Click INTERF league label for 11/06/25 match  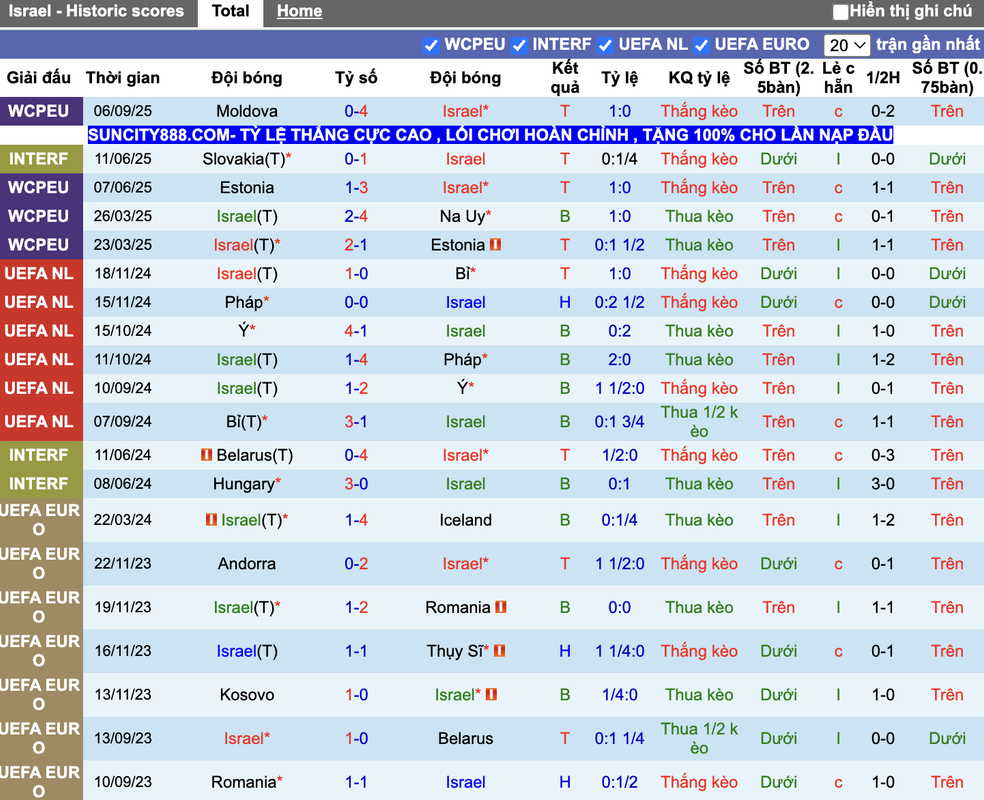38,159
